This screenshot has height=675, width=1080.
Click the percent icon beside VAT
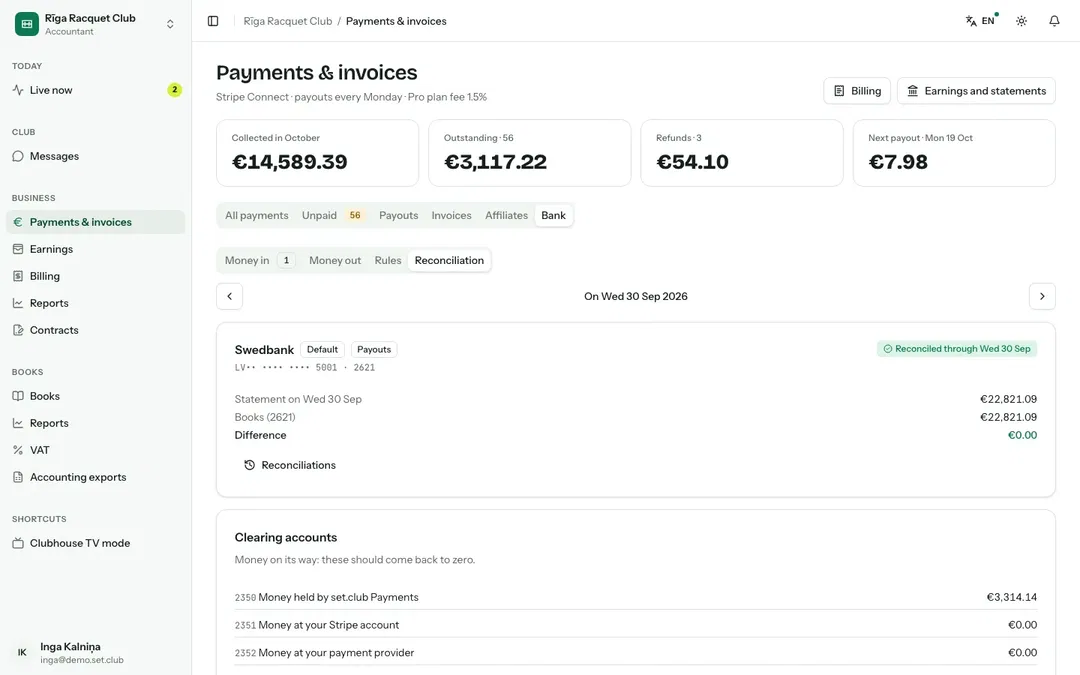[18, 450]
